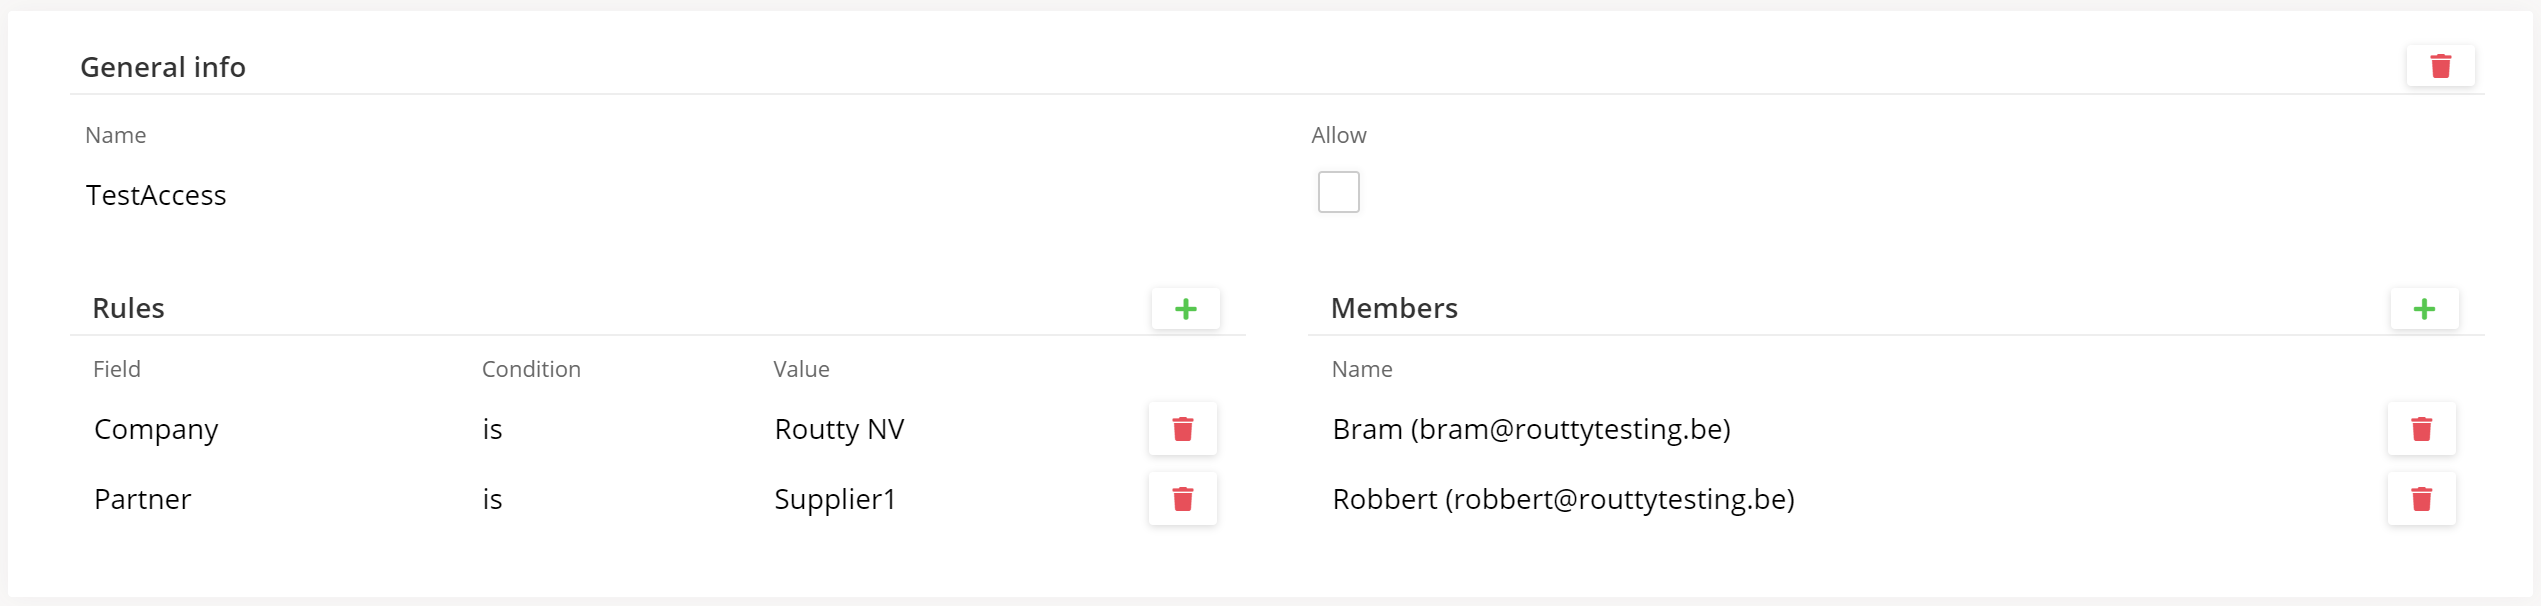
Task: Add a new member with plus icon
Action: pyautogui.click(x=2423, y=309)
